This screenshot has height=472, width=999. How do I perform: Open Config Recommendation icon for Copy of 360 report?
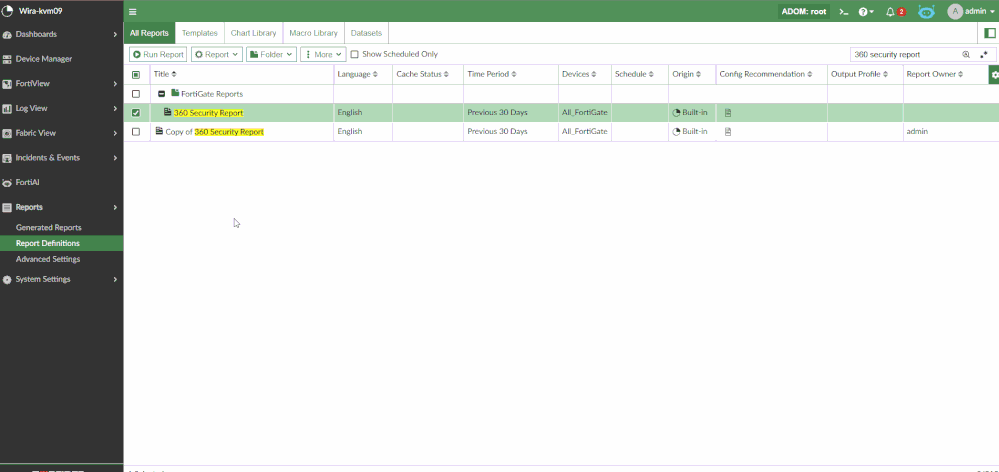click(728, 132)
